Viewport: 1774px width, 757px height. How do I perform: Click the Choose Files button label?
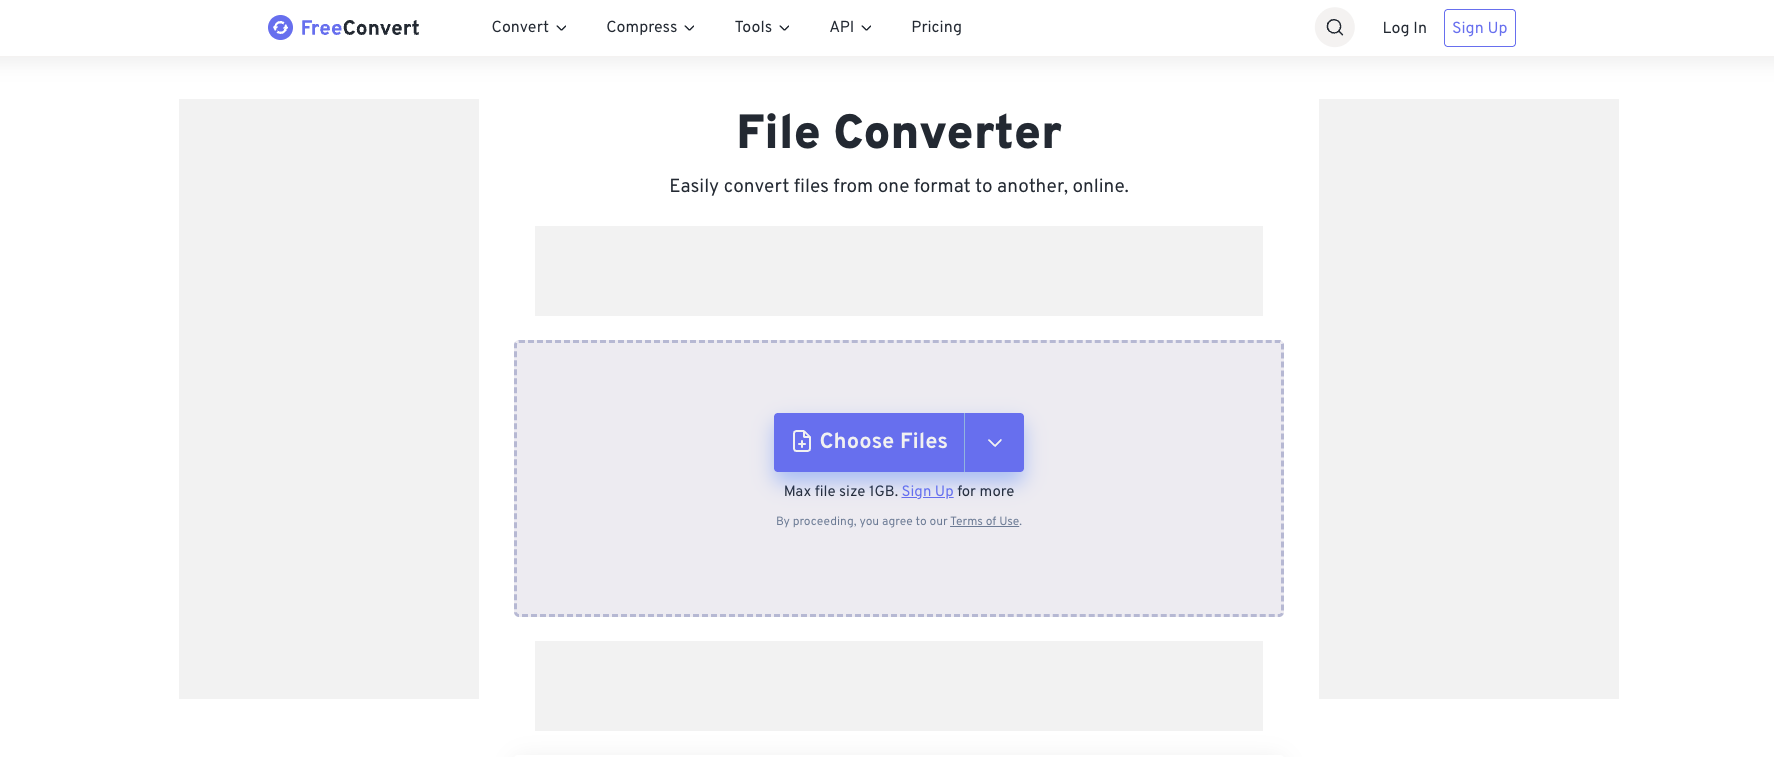coord(883,441)
